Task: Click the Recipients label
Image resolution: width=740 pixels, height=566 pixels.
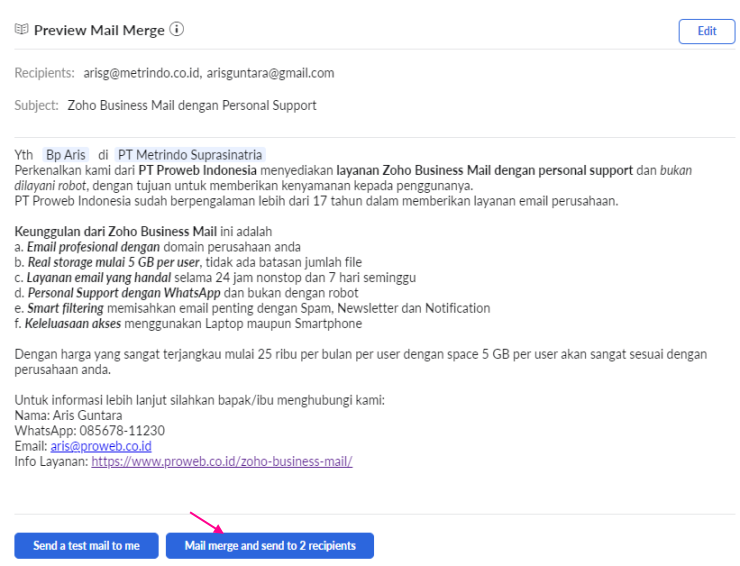Action: [44, 73]
